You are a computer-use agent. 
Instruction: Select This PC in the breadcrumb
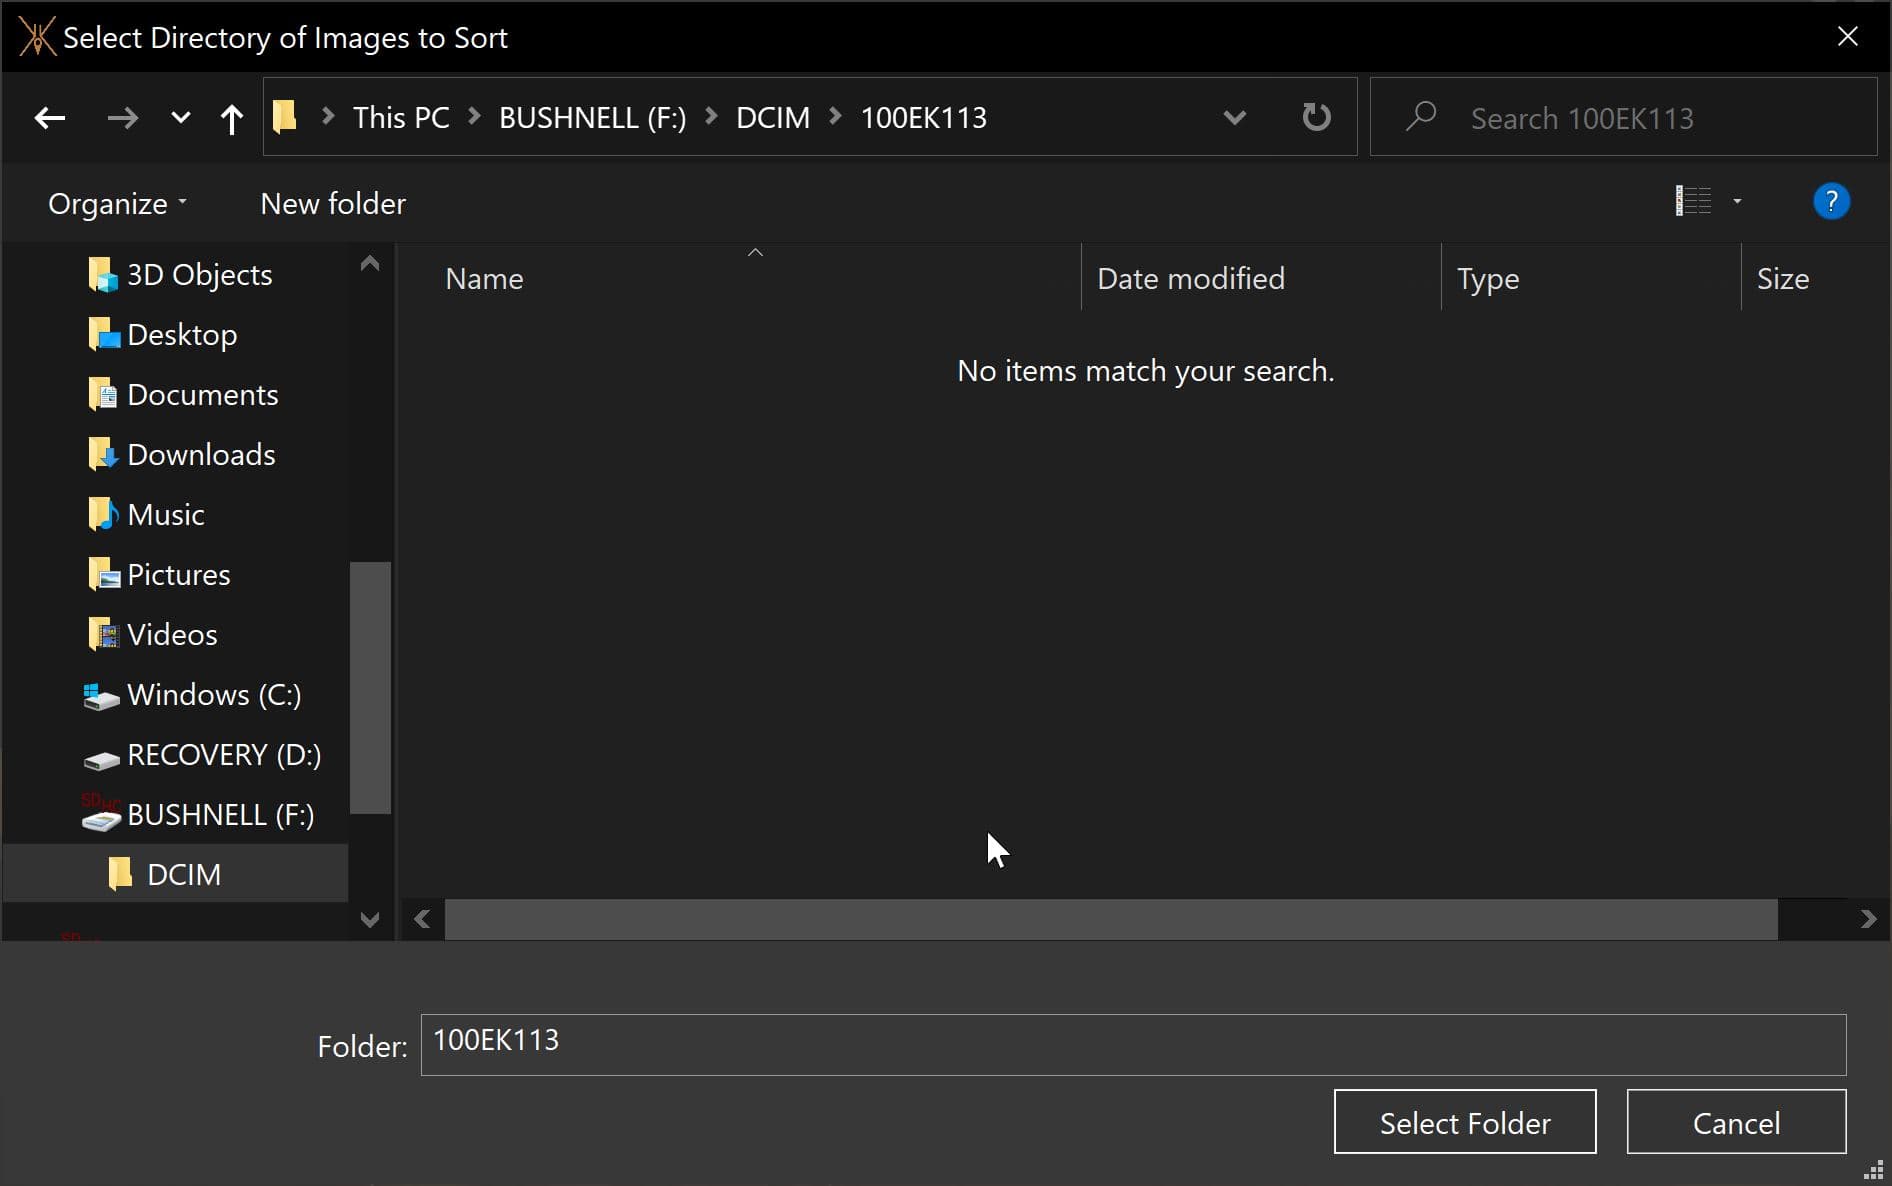[401, 117]
